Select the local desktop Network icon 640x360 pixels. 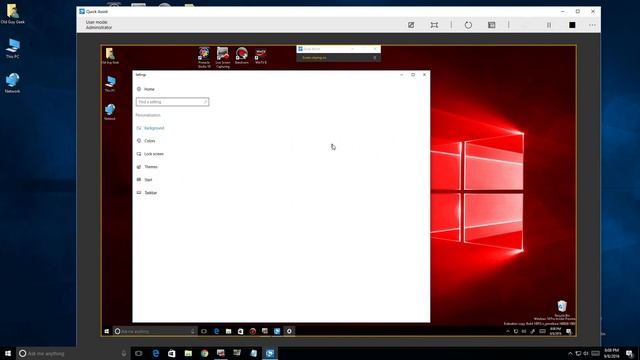click(x=13, y=83)
